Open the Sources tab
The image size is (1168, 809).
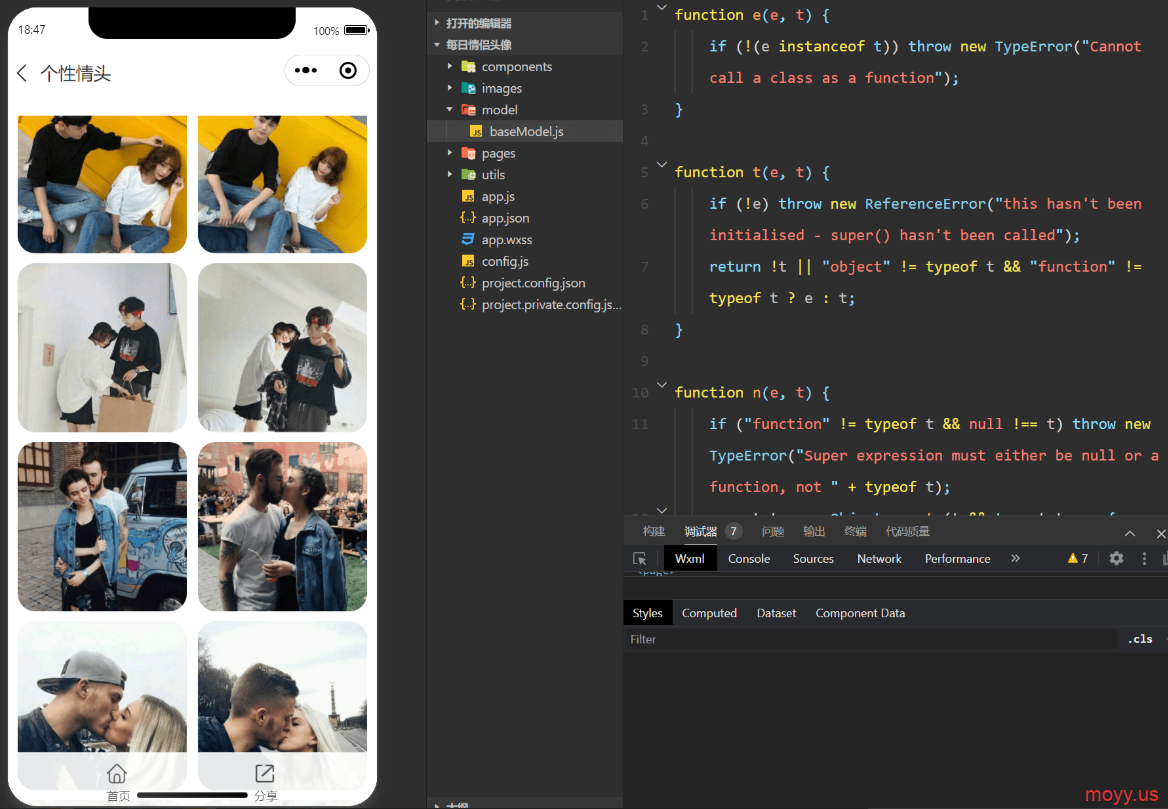813,559
